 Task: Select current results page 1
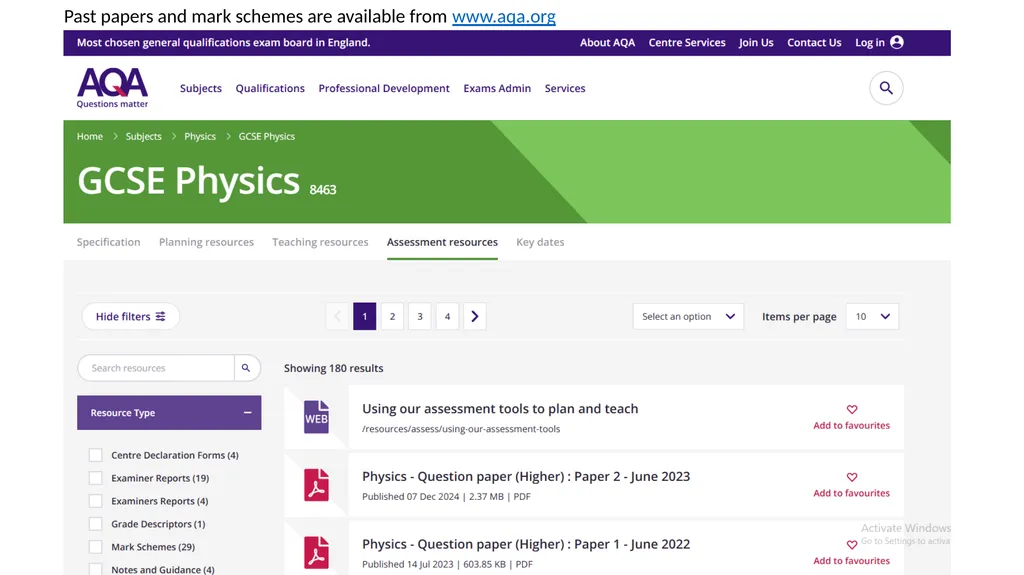tap(364, 316)
